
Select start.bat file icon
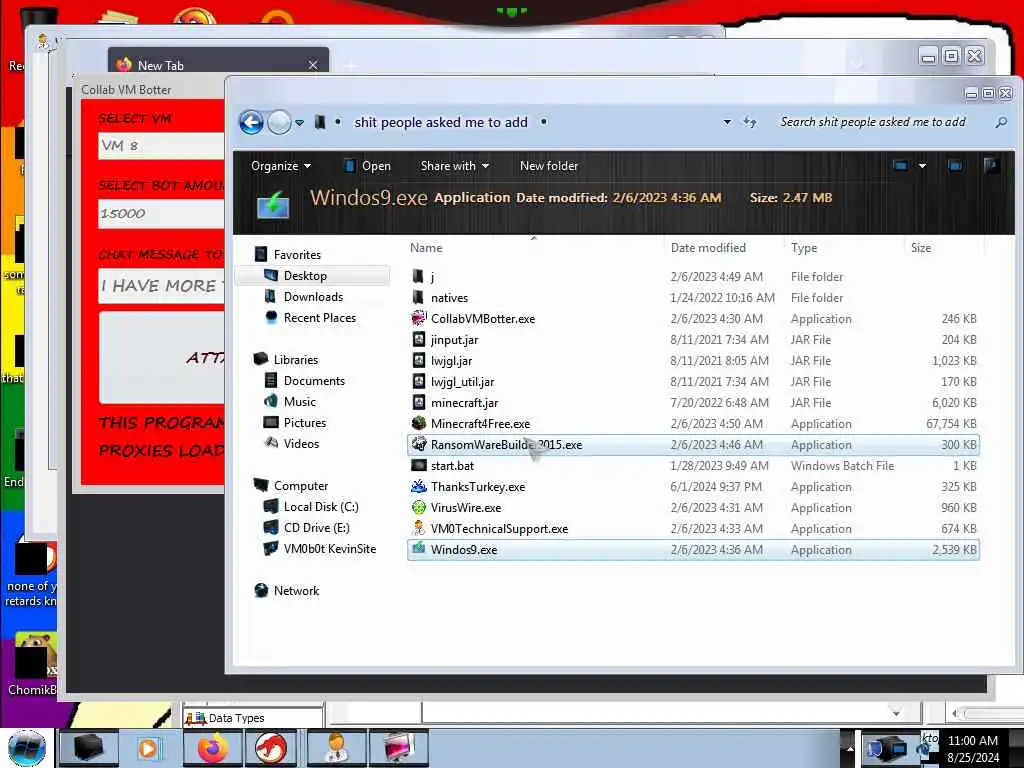coord(418,465)
